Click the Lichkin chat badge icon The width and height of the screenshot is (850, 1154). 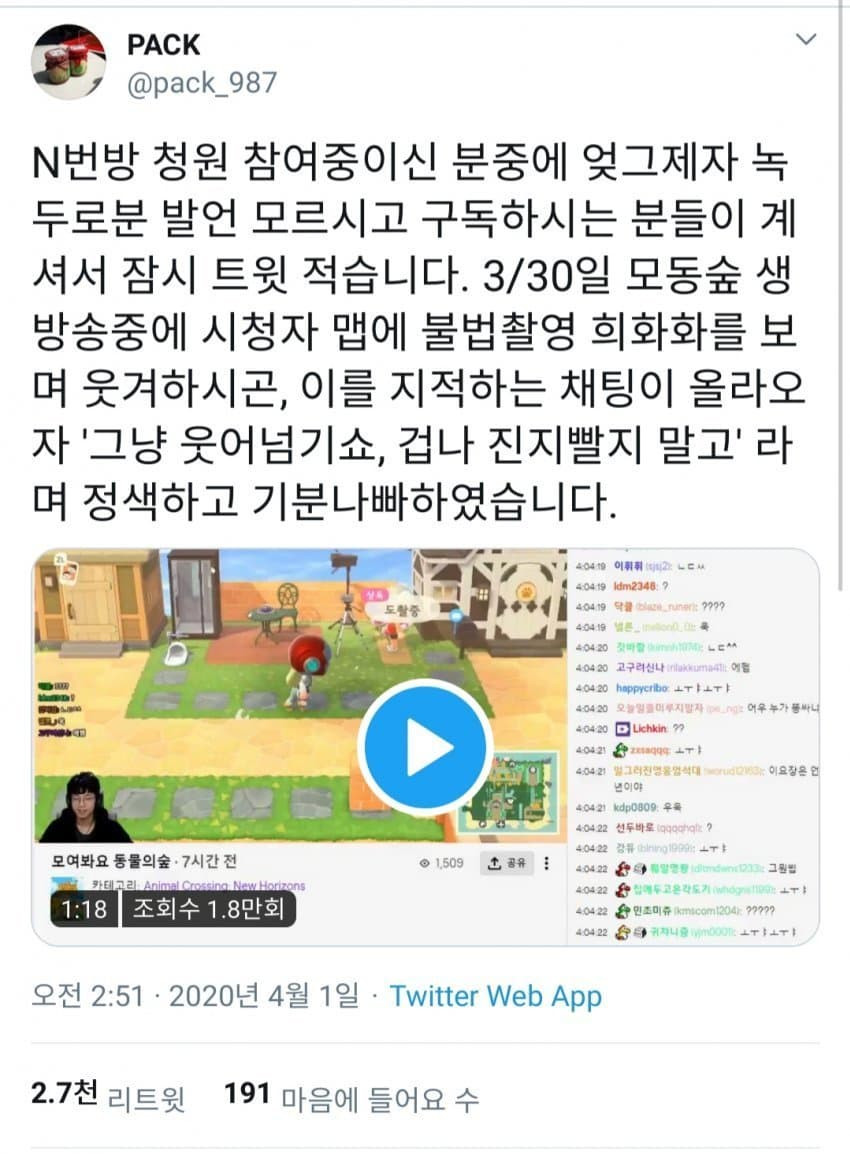(x=622, y=729)
